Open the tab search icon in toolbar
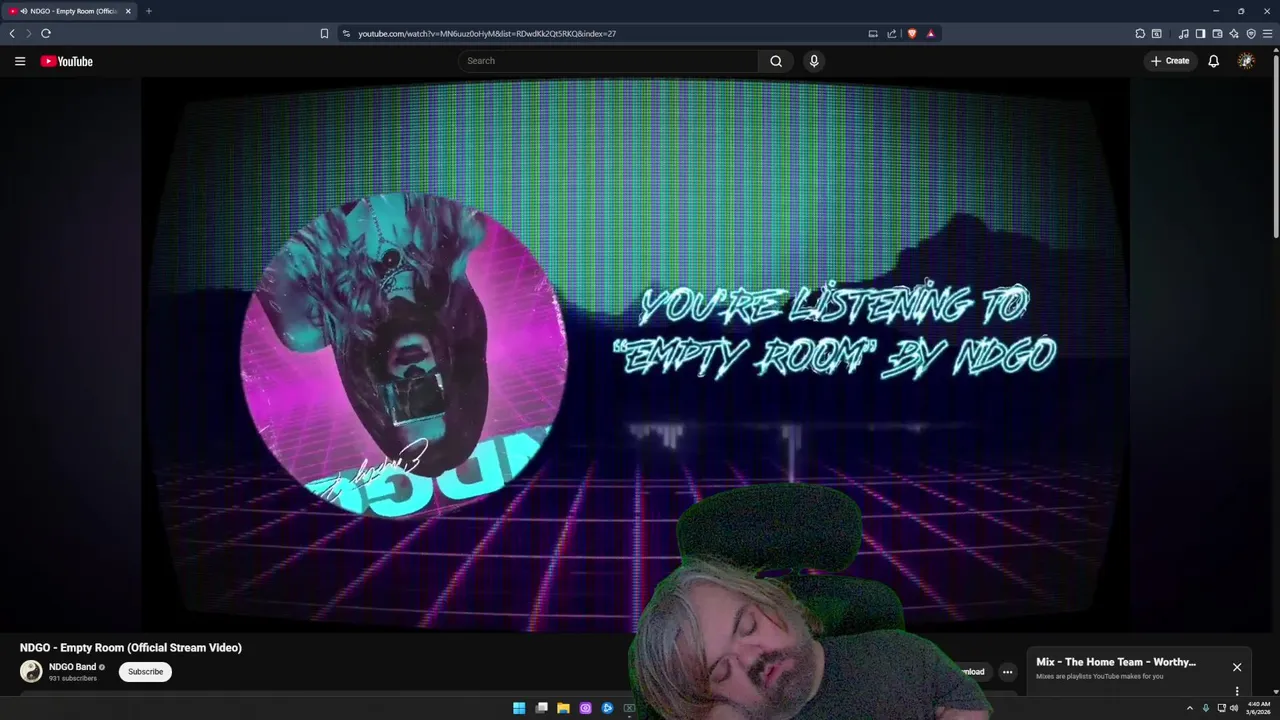 tap(1157, 33)
